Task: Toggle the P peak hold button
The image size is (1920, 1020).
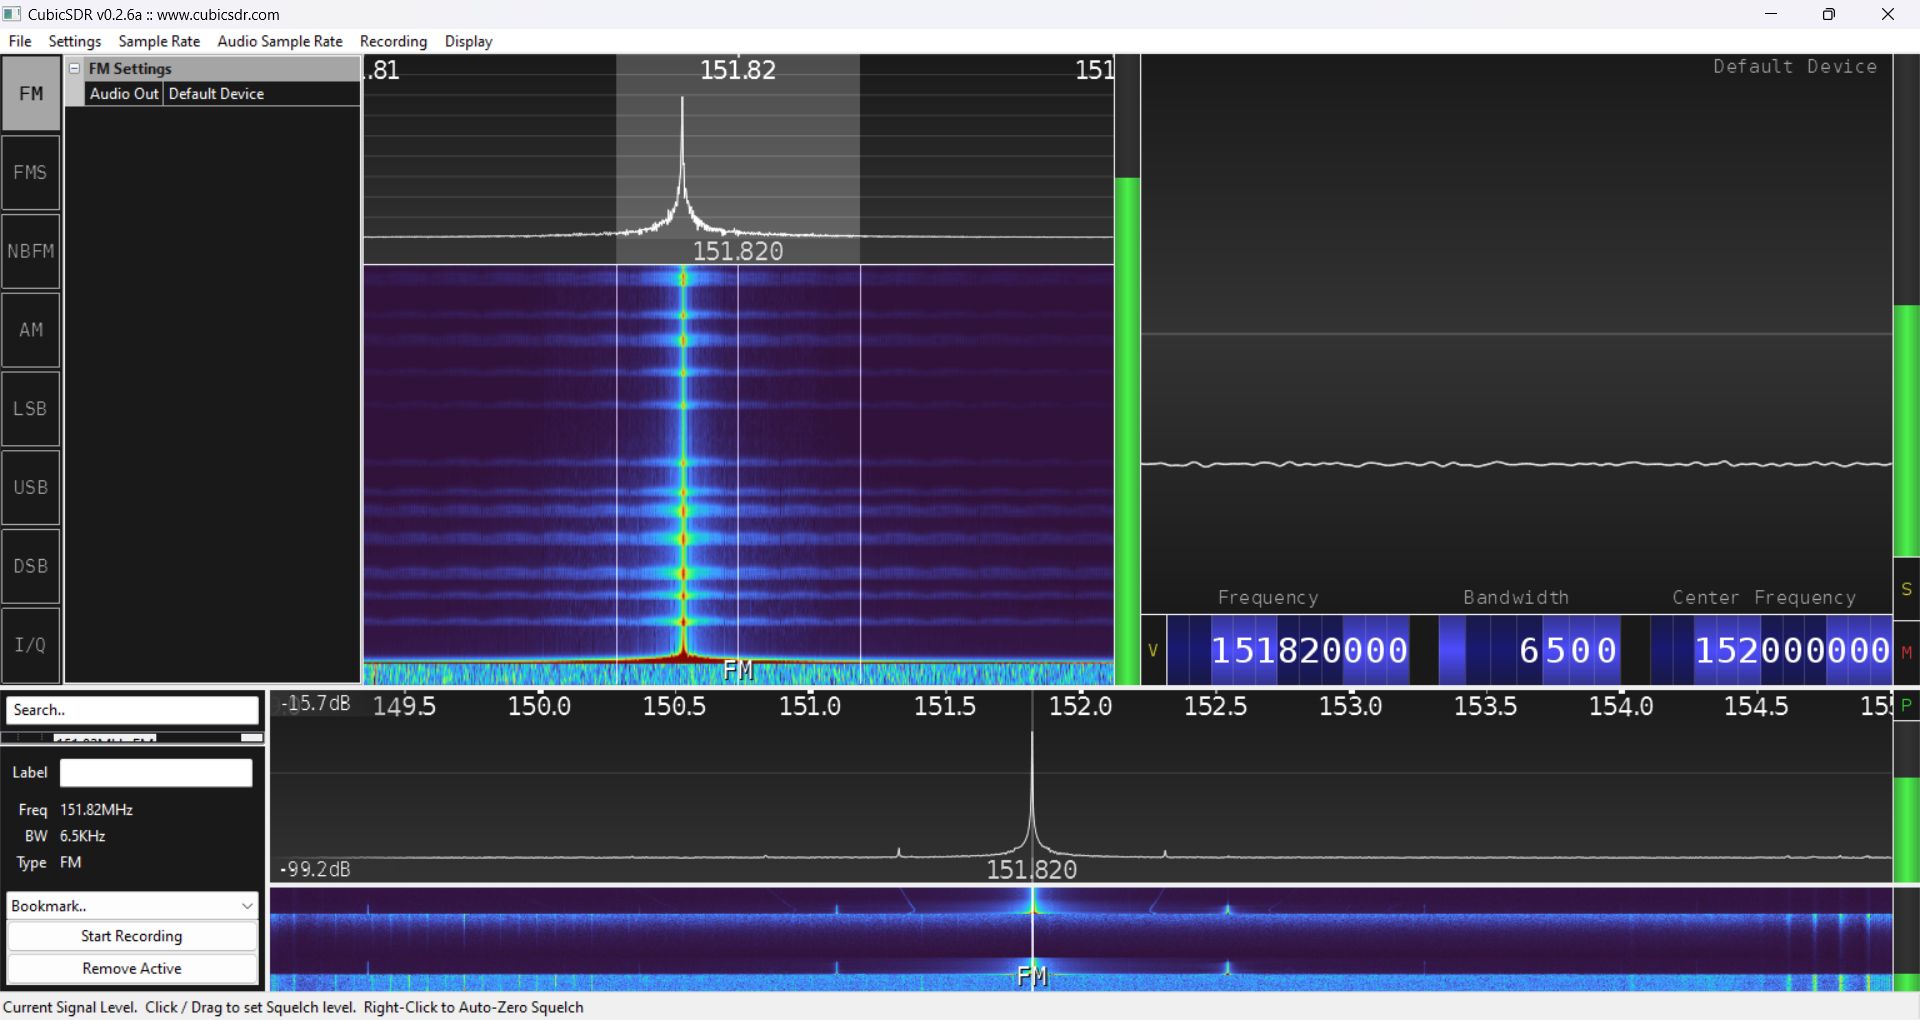Action: click(x=1906, y=705)
